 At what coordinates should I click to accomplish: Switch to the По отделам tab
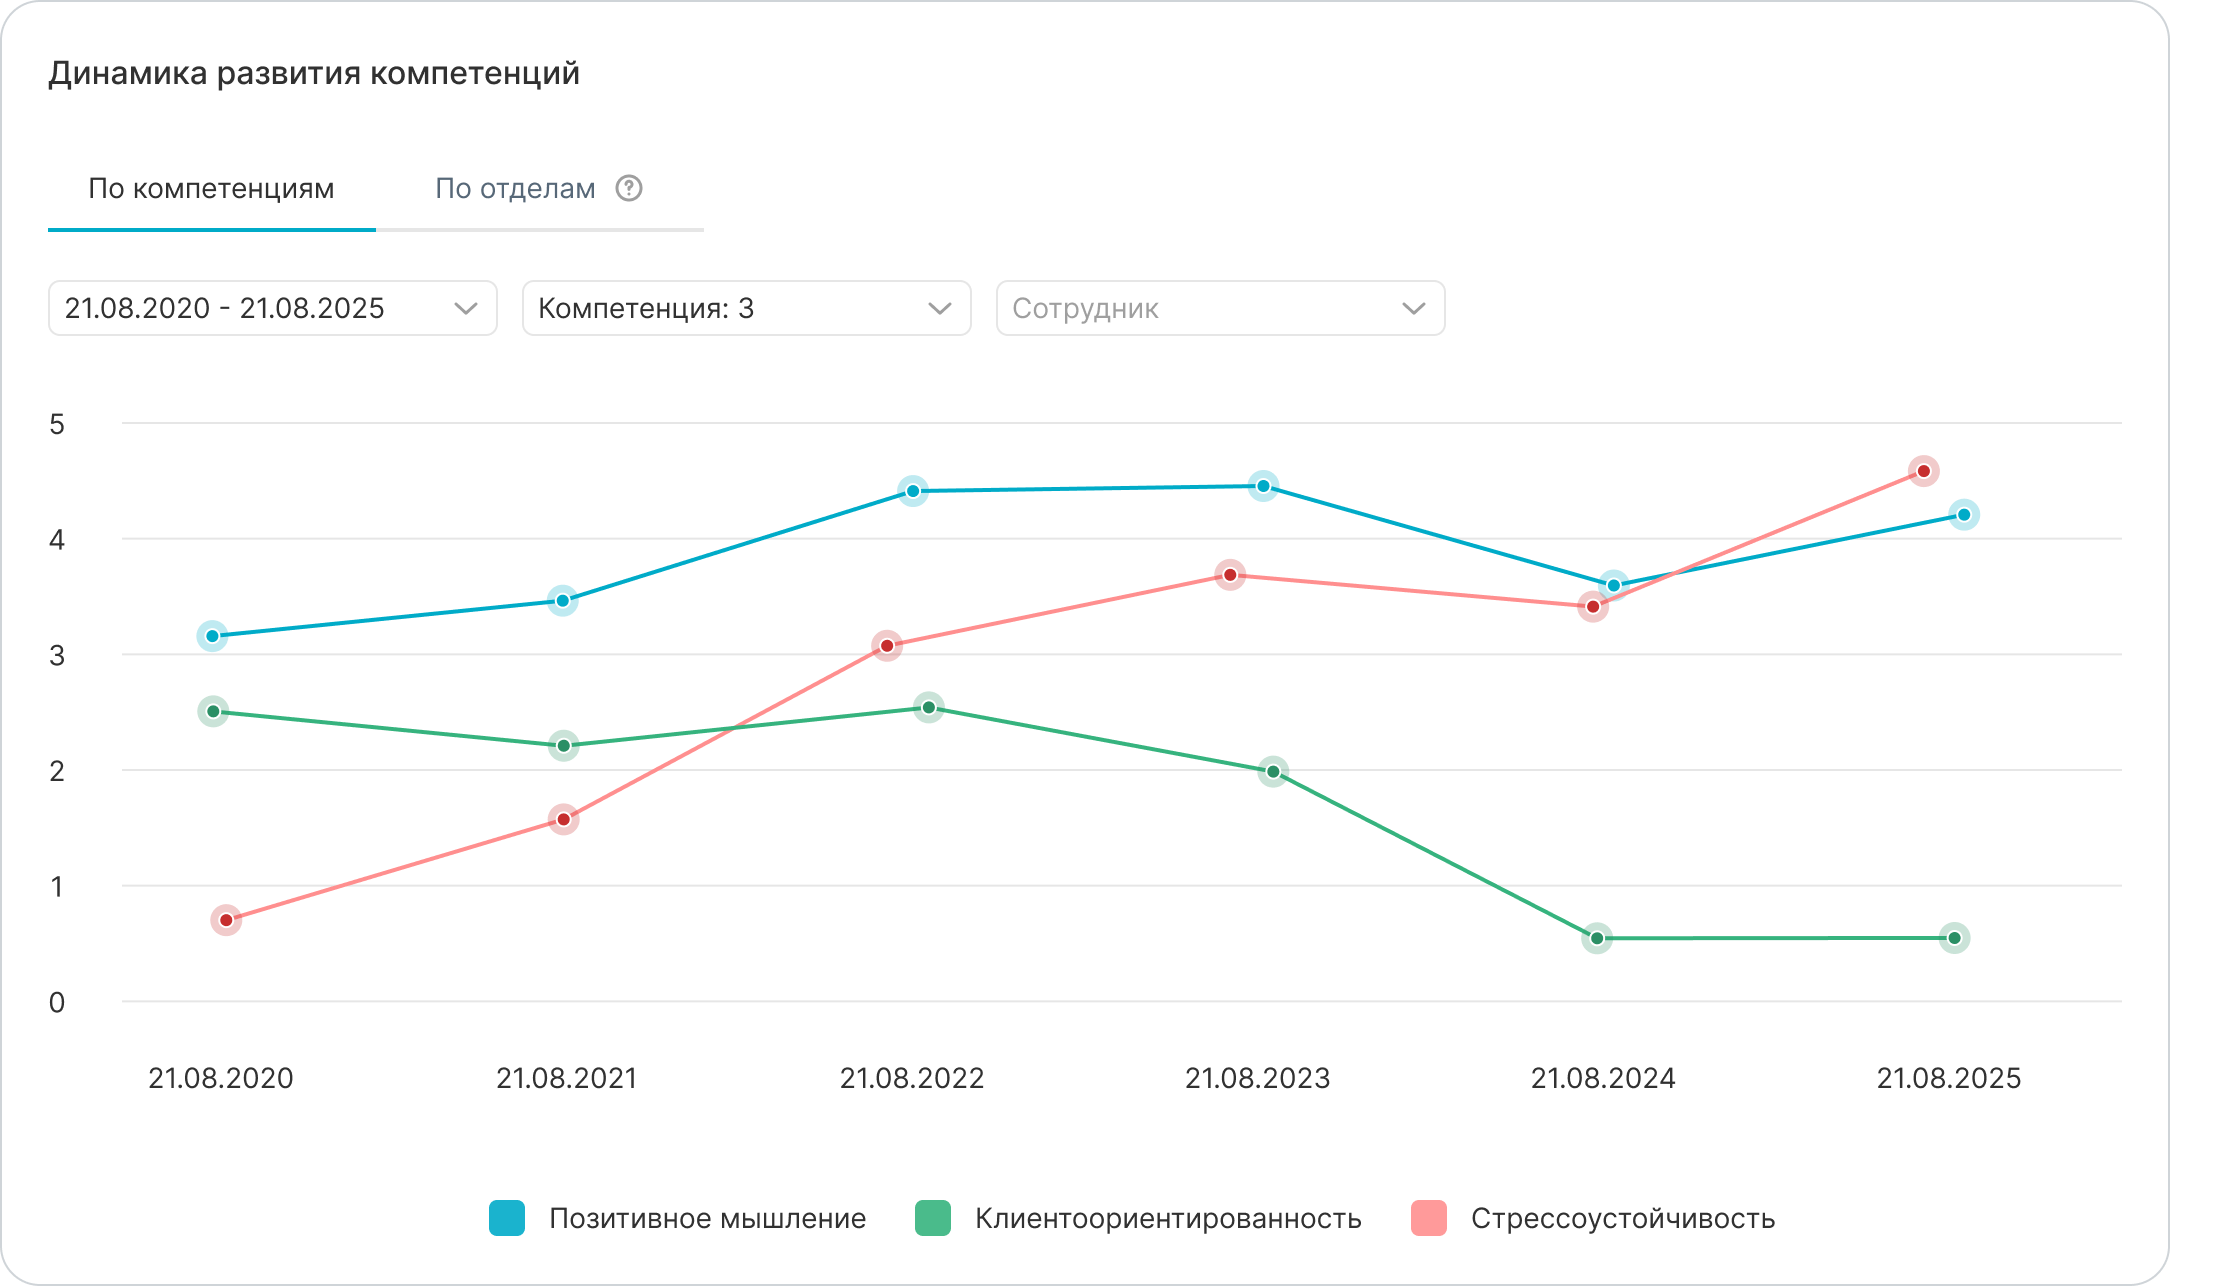pyautogui.click(x=515, y=189)
